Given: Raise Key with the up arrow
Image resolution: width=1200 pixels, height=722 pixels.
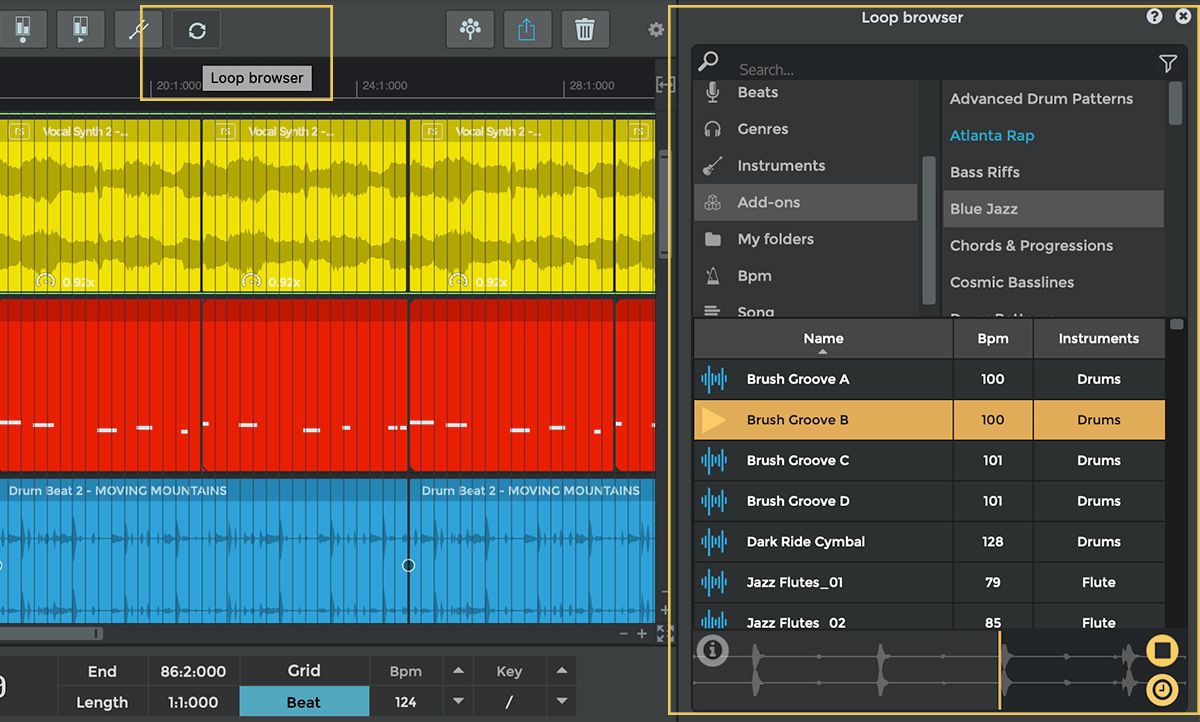Looking at the screenshot, I should pyautogui.click(x=562, y=671).
